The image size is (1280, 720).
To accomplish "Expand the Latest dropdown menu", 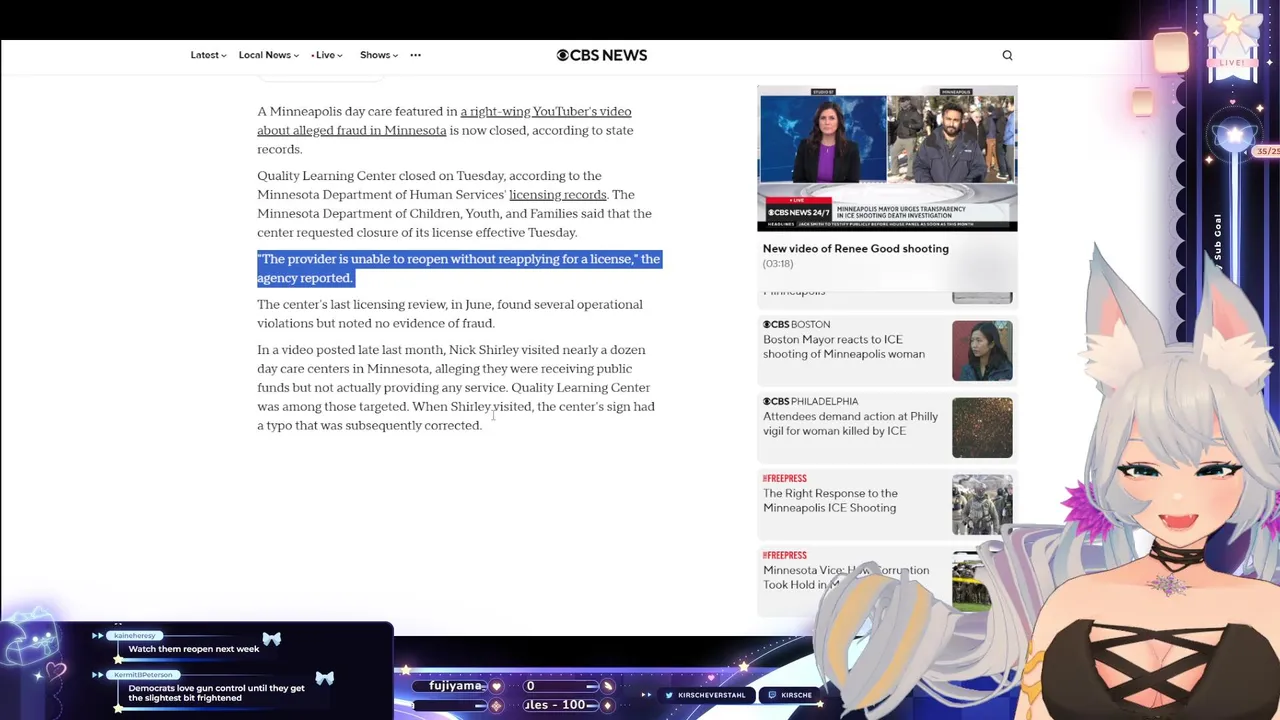I will coord(208,55).
